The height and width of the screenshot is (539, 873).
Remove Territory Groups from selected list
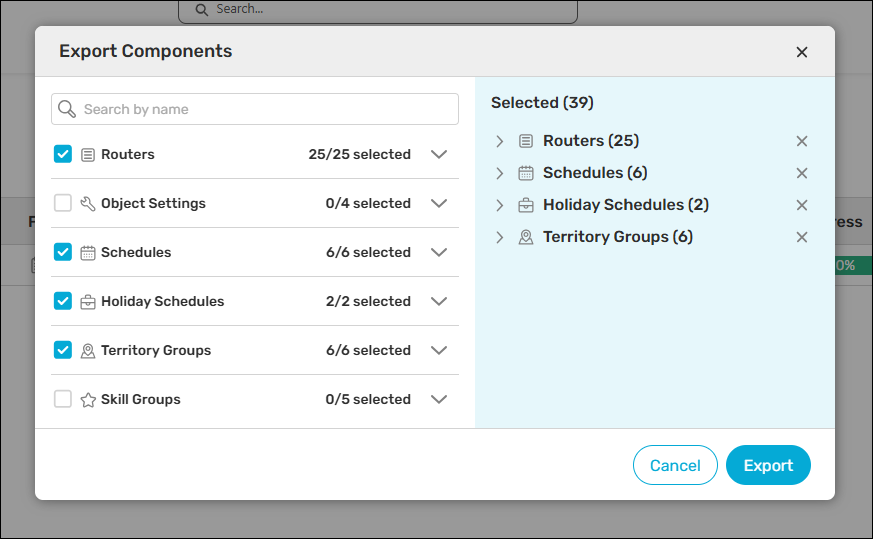(x=801, y=237)
